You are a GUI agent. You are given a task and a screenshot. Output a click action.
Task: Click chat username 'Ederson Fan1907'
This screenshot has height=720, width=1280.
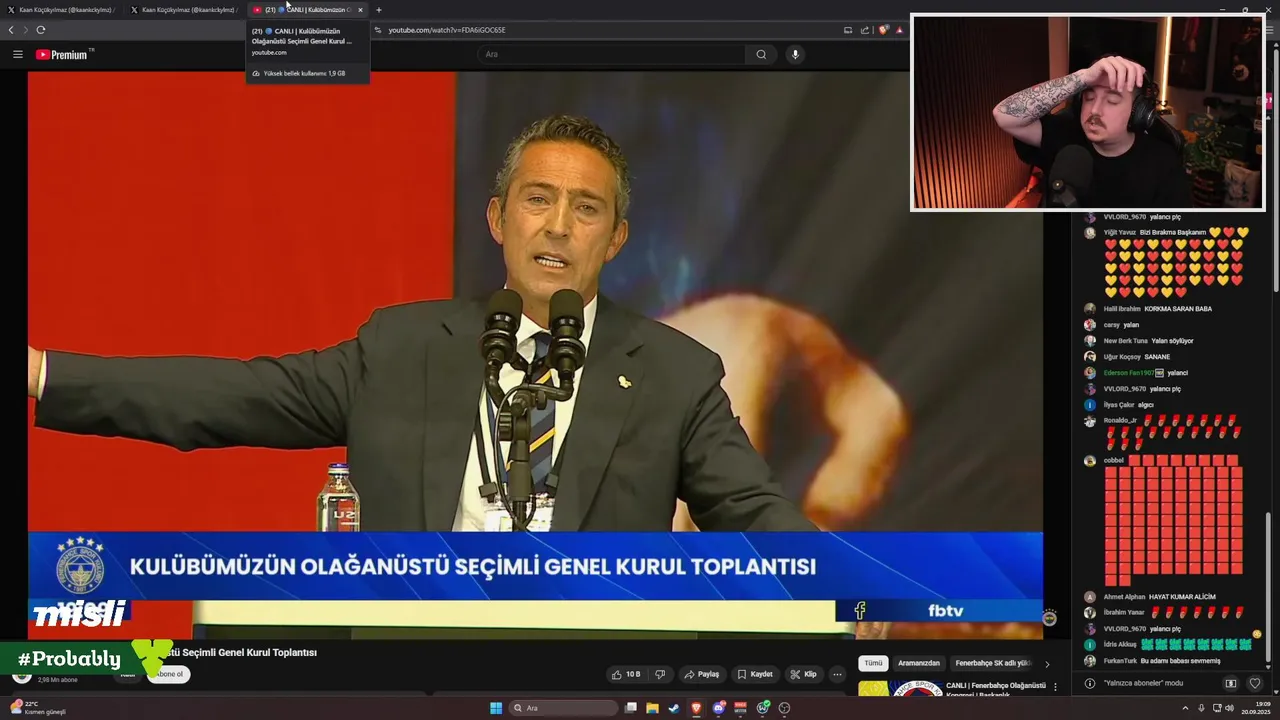(x=1128, y=373)
